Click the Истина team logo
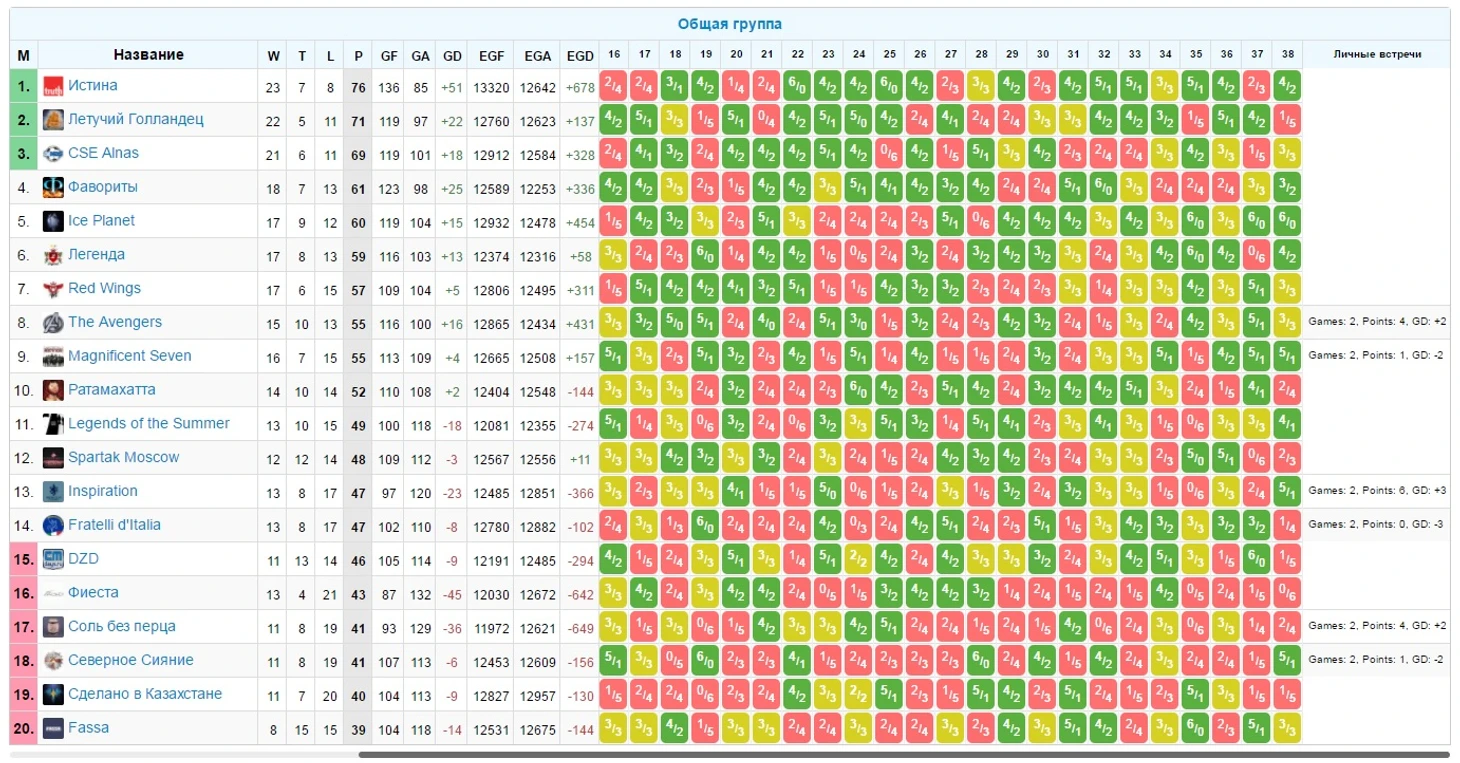 click(x=53, y=86)
